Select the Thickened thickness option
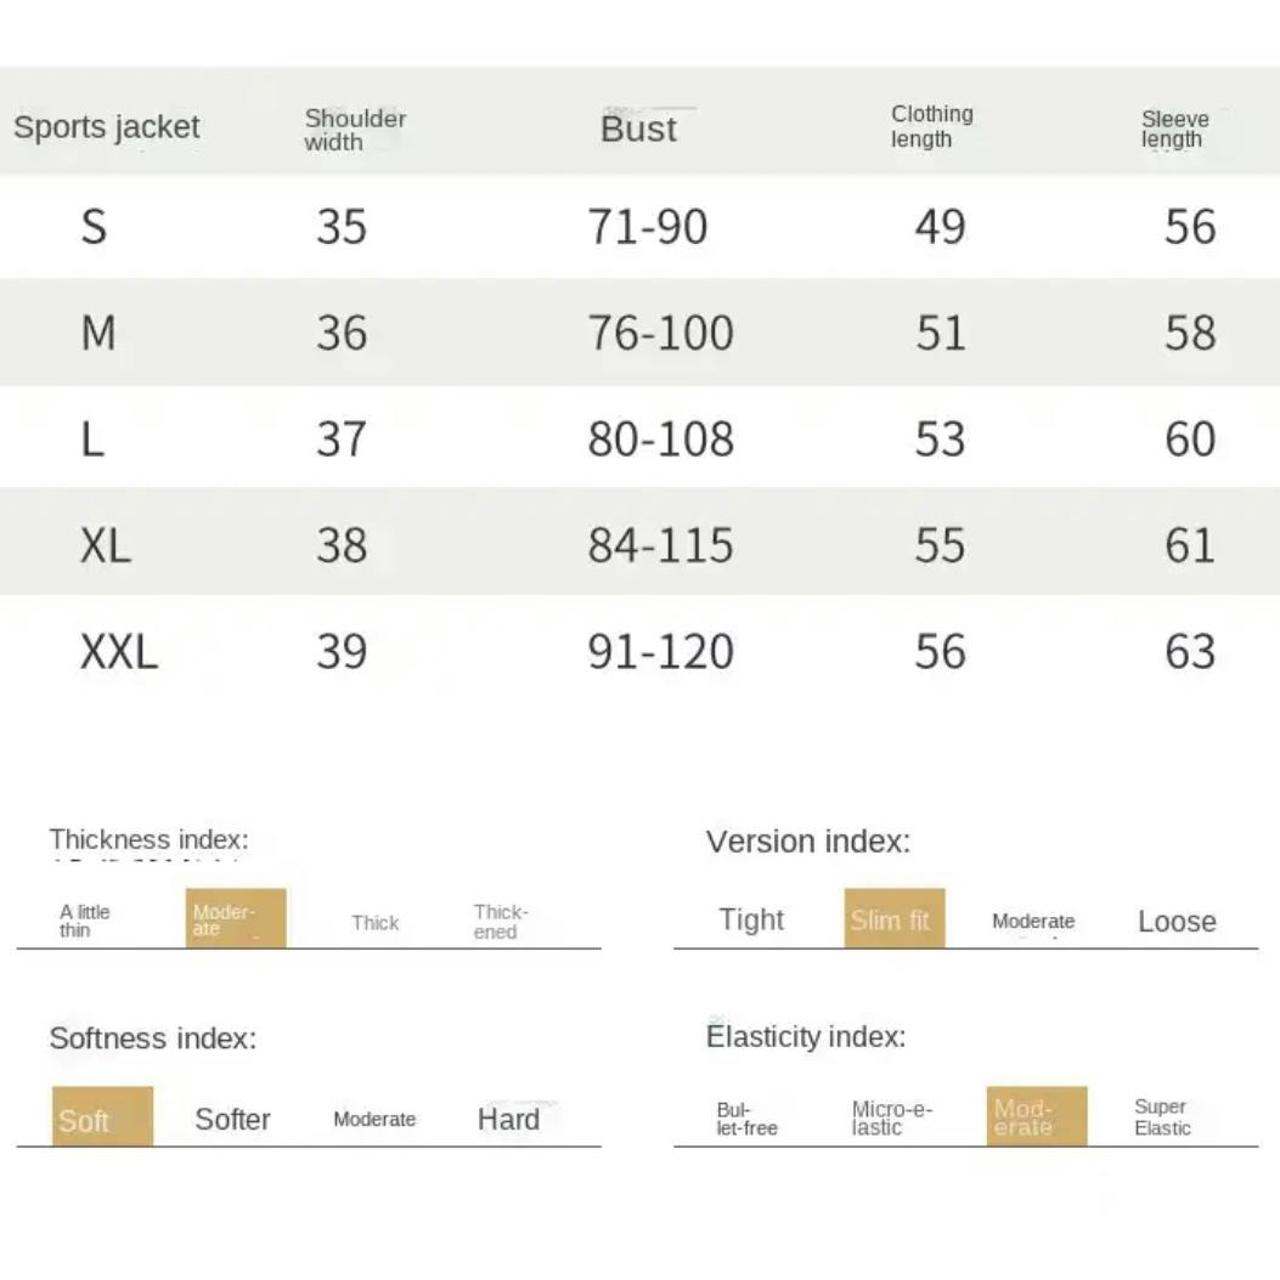Viewport: 1280px width, 1280px height. 500,921
